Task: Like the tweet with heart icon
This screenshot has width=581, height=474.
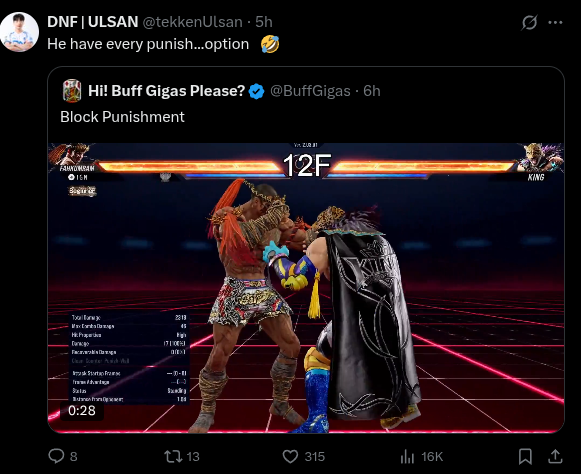Action: click(290, 456)
